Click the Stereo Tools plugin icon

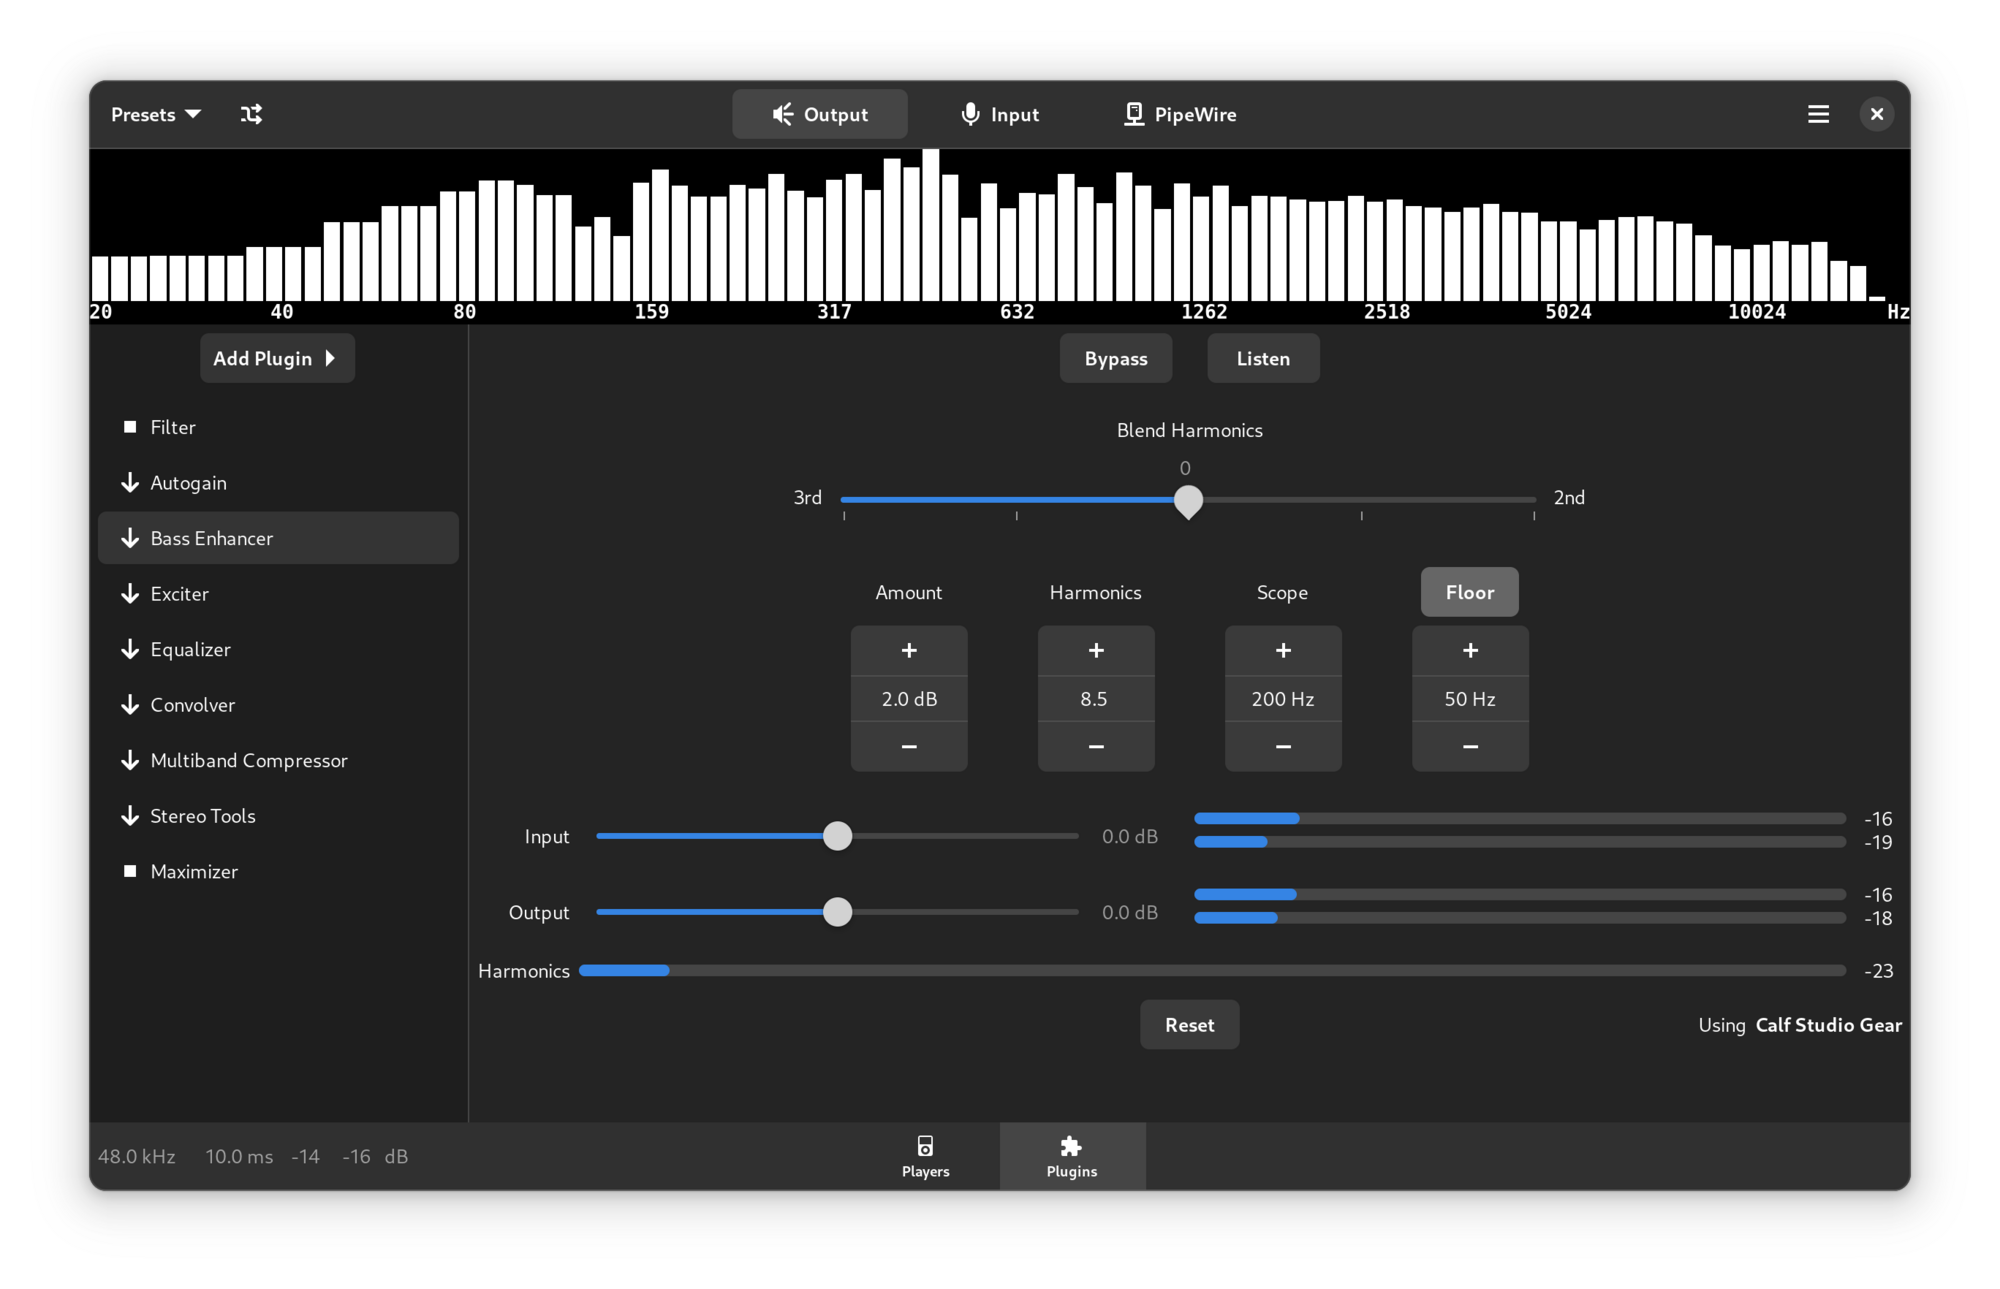tap(130, 815)
